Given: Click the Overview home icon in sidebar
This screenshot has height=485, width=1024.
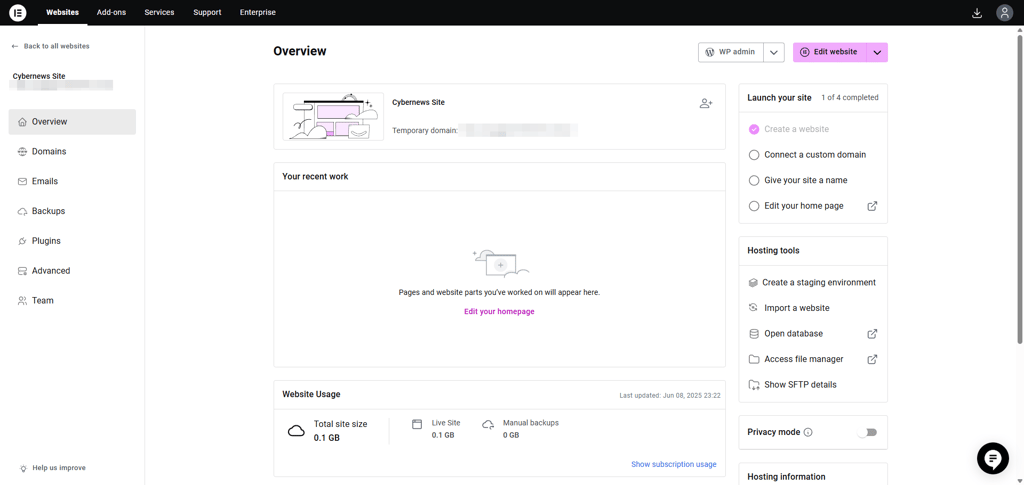Looking at the screenshot, I should coord(22,122).
